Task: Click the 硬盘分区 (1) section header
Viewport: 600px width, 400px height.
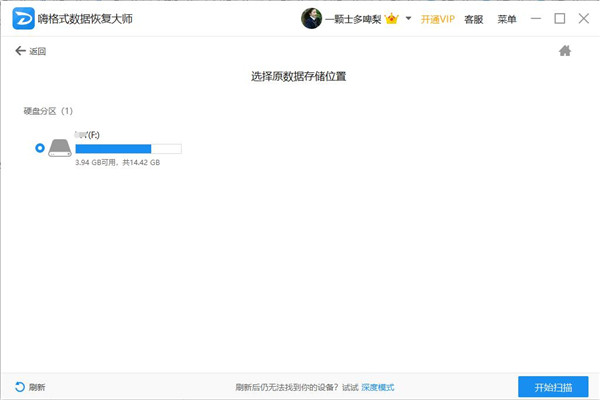Action: [x=48, y=110]
